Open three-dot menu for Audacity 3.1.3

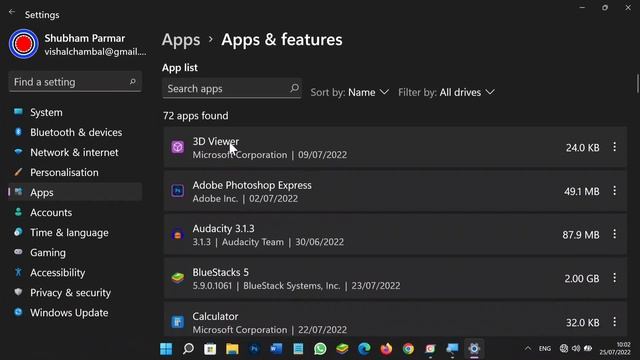[x=614, y=234]
